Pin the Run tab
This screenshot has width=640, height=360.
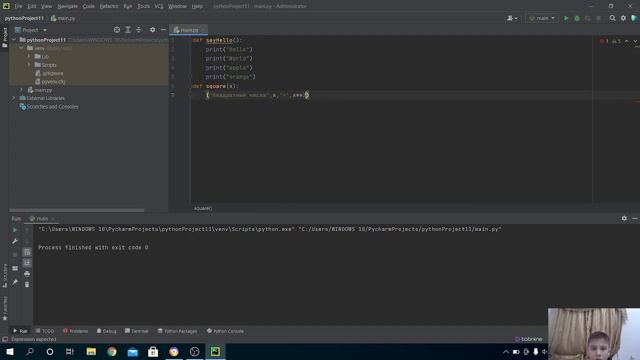(15, 282)
